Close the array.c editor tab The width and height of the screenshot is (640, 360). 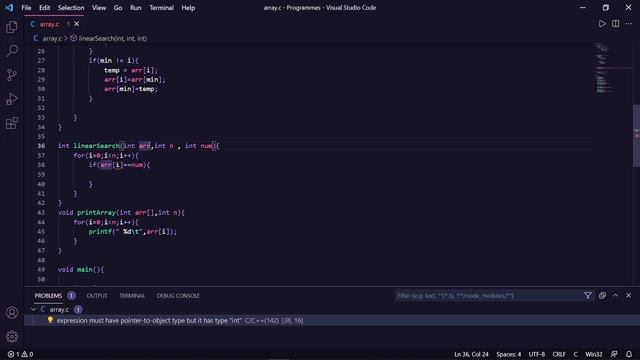[x=76, y=24]
